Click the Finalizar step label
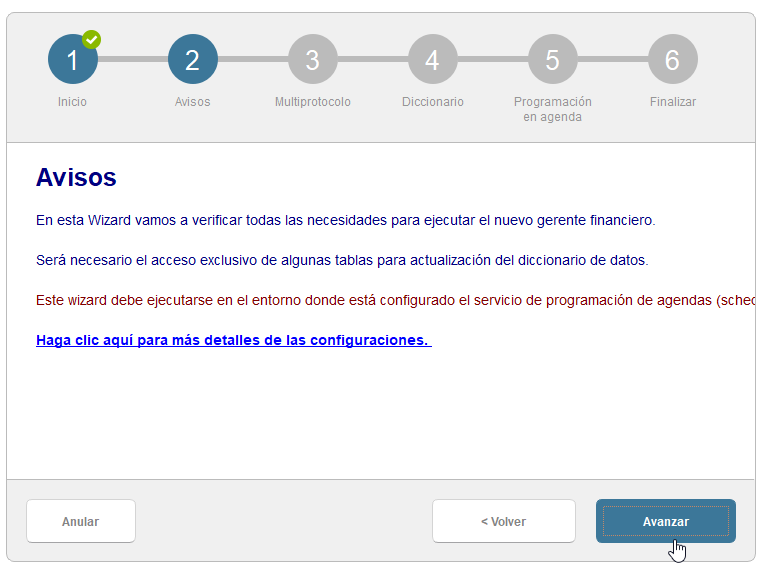The image size is (760, 567). (x=673, y=102)
